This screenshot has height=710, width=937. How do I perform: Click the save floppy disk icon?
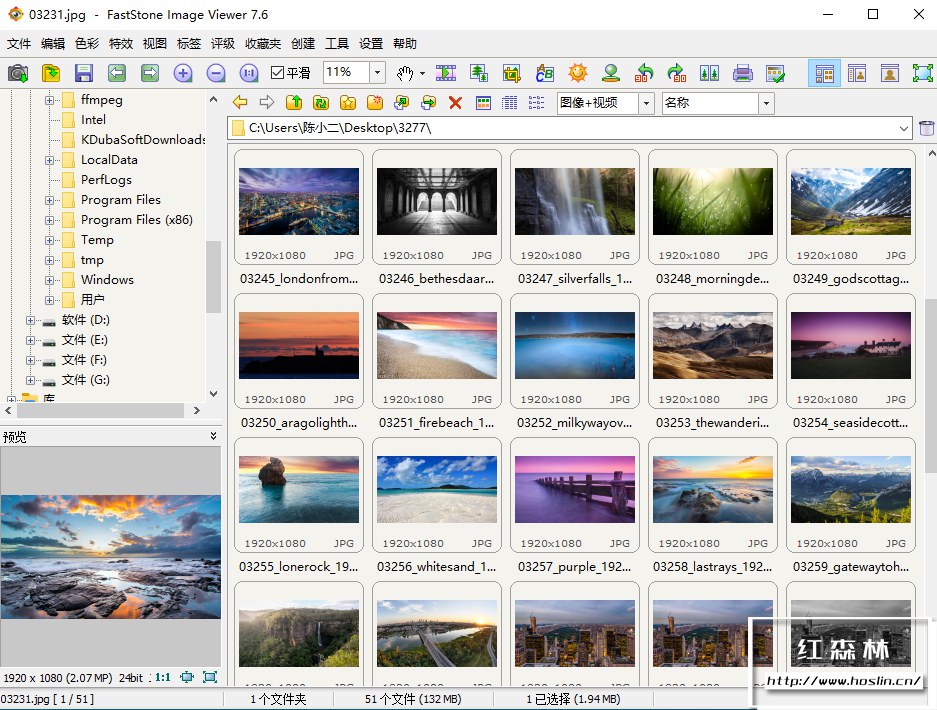point(83,73)
